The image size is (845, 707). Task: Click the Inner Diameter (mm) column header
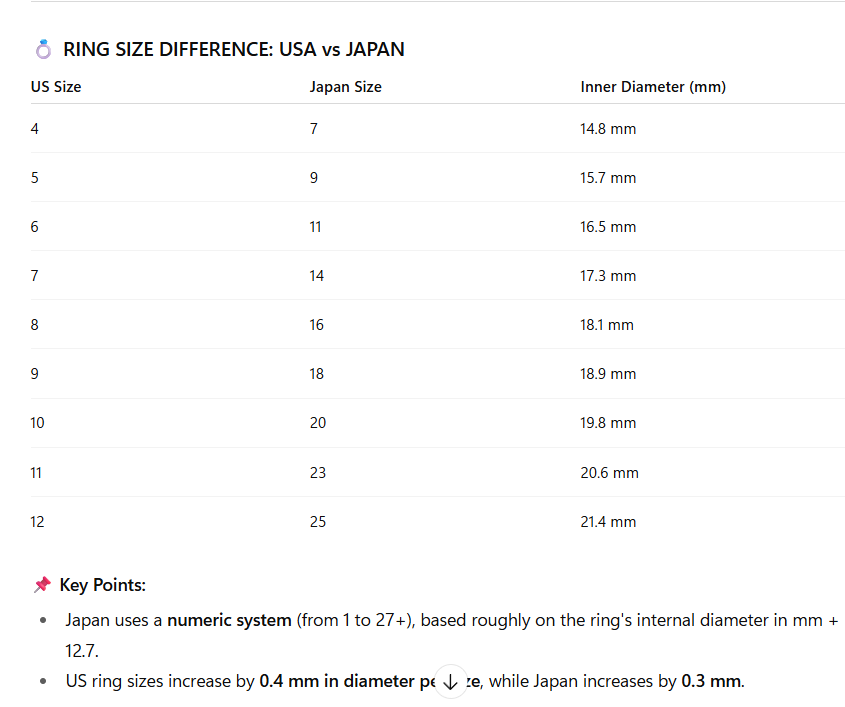[653, 87]
